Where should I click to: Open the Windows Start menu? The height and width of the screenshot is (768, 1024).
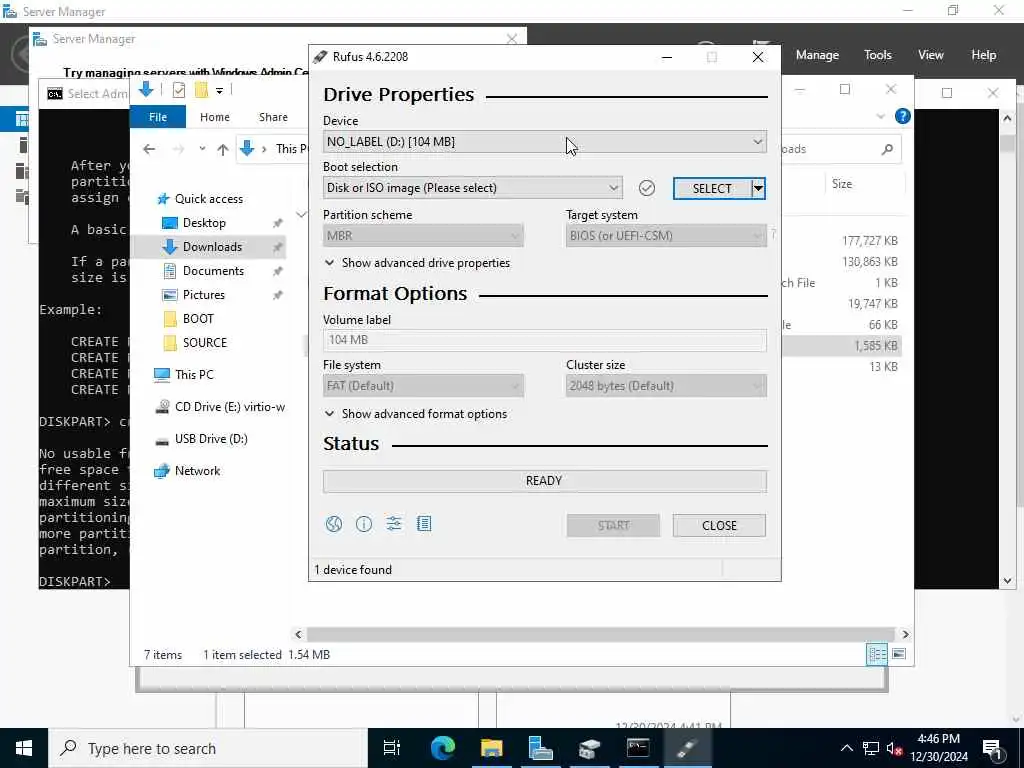point(24,748)
